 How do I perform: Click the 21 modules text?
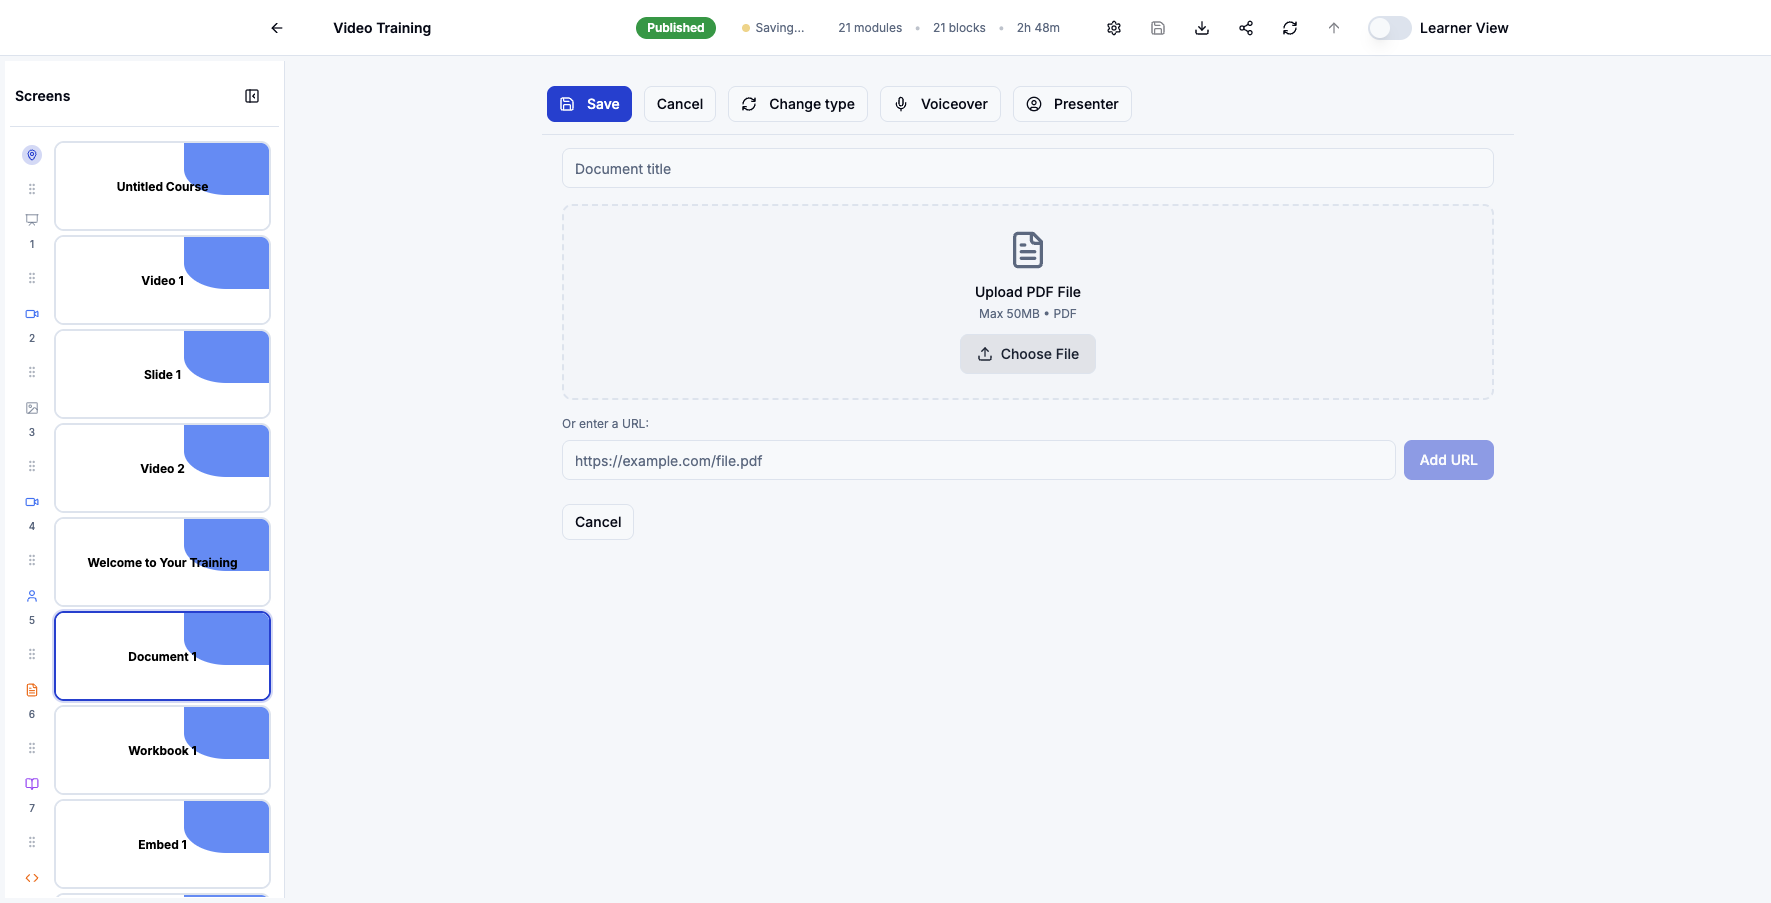coord(870,28)
